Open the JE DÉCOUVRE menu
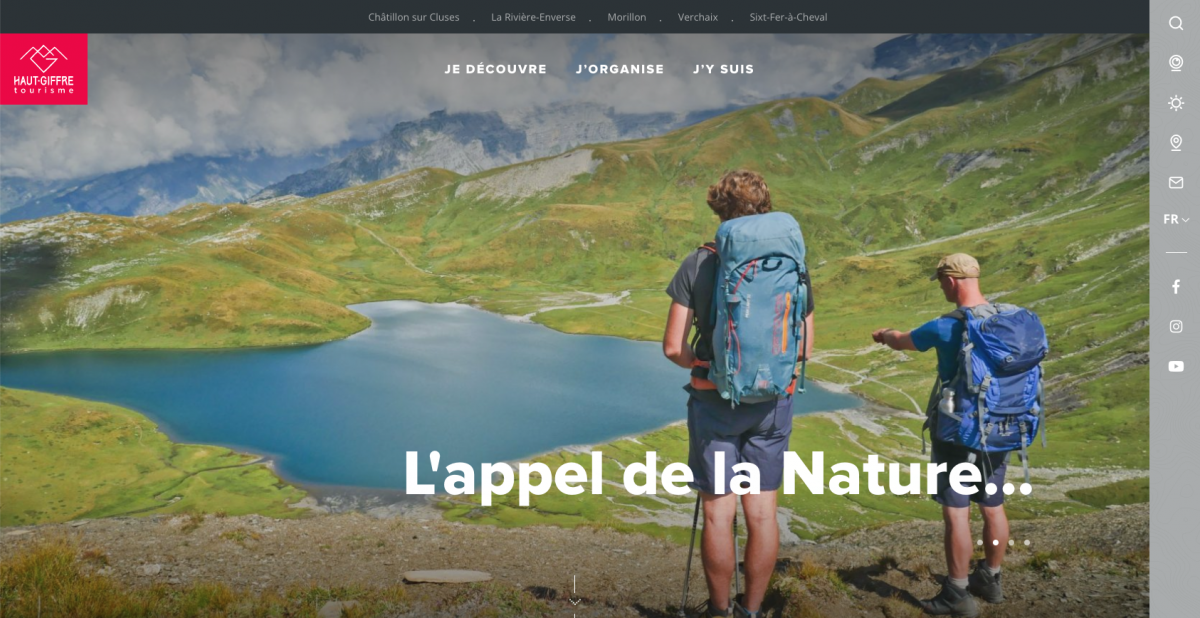 [496, 69]
